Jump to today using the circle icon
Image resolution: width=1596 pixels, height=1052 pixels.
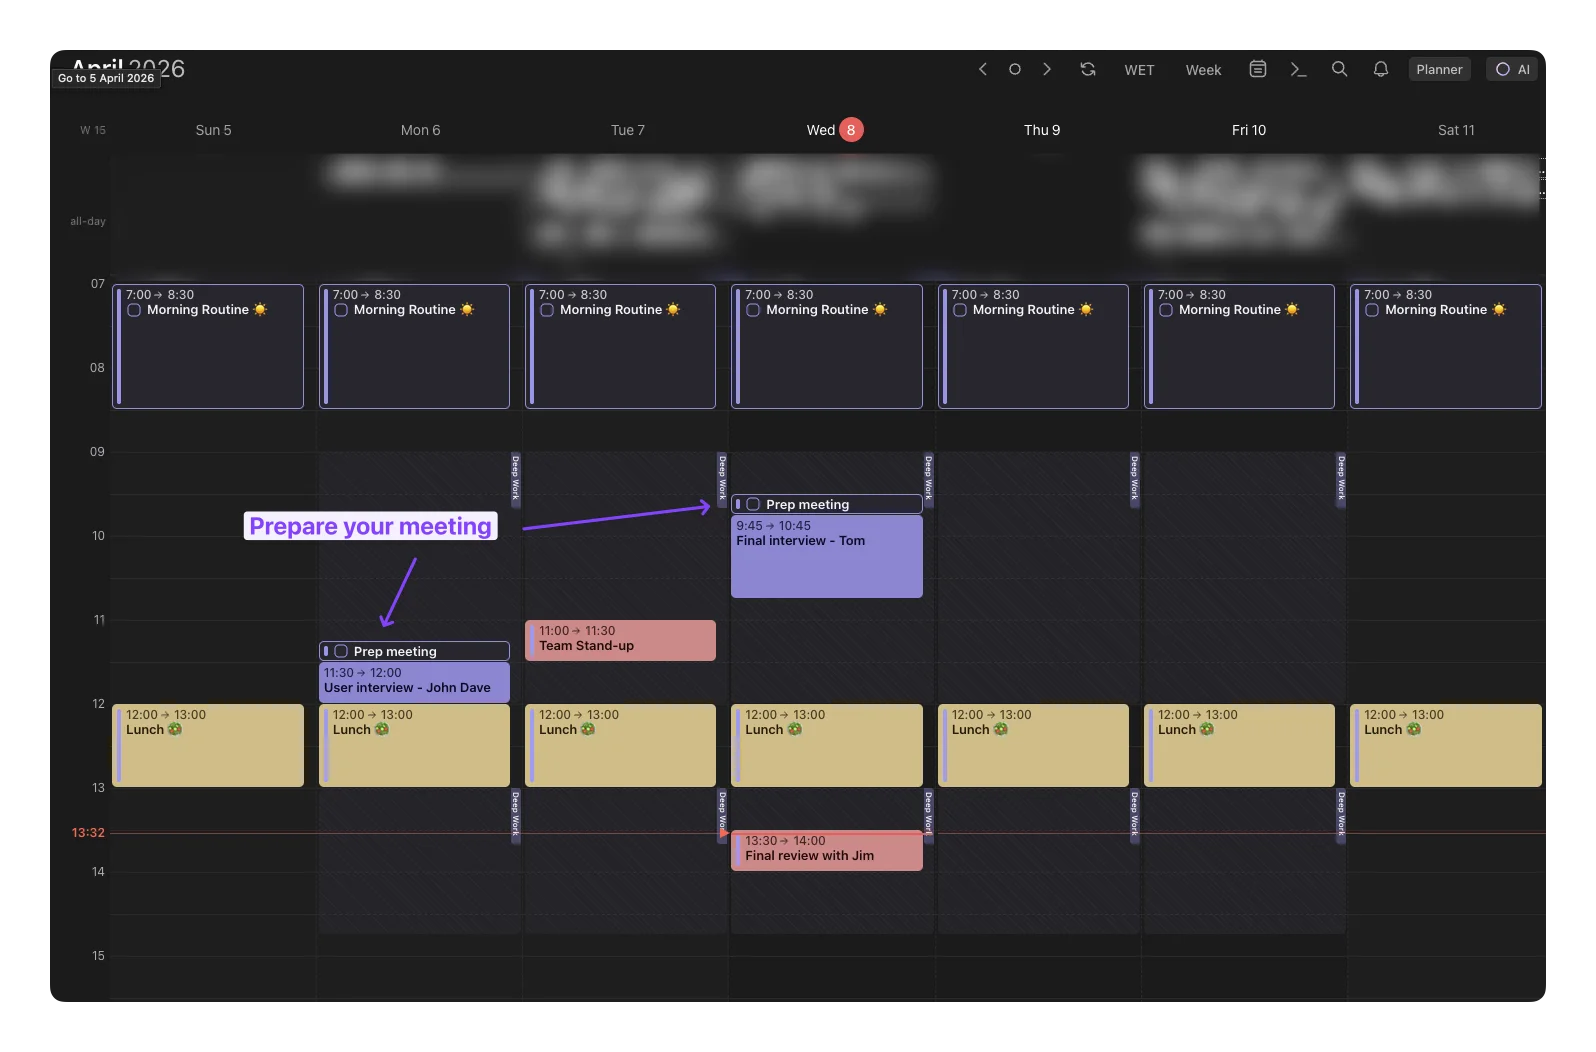[1014, 69]
